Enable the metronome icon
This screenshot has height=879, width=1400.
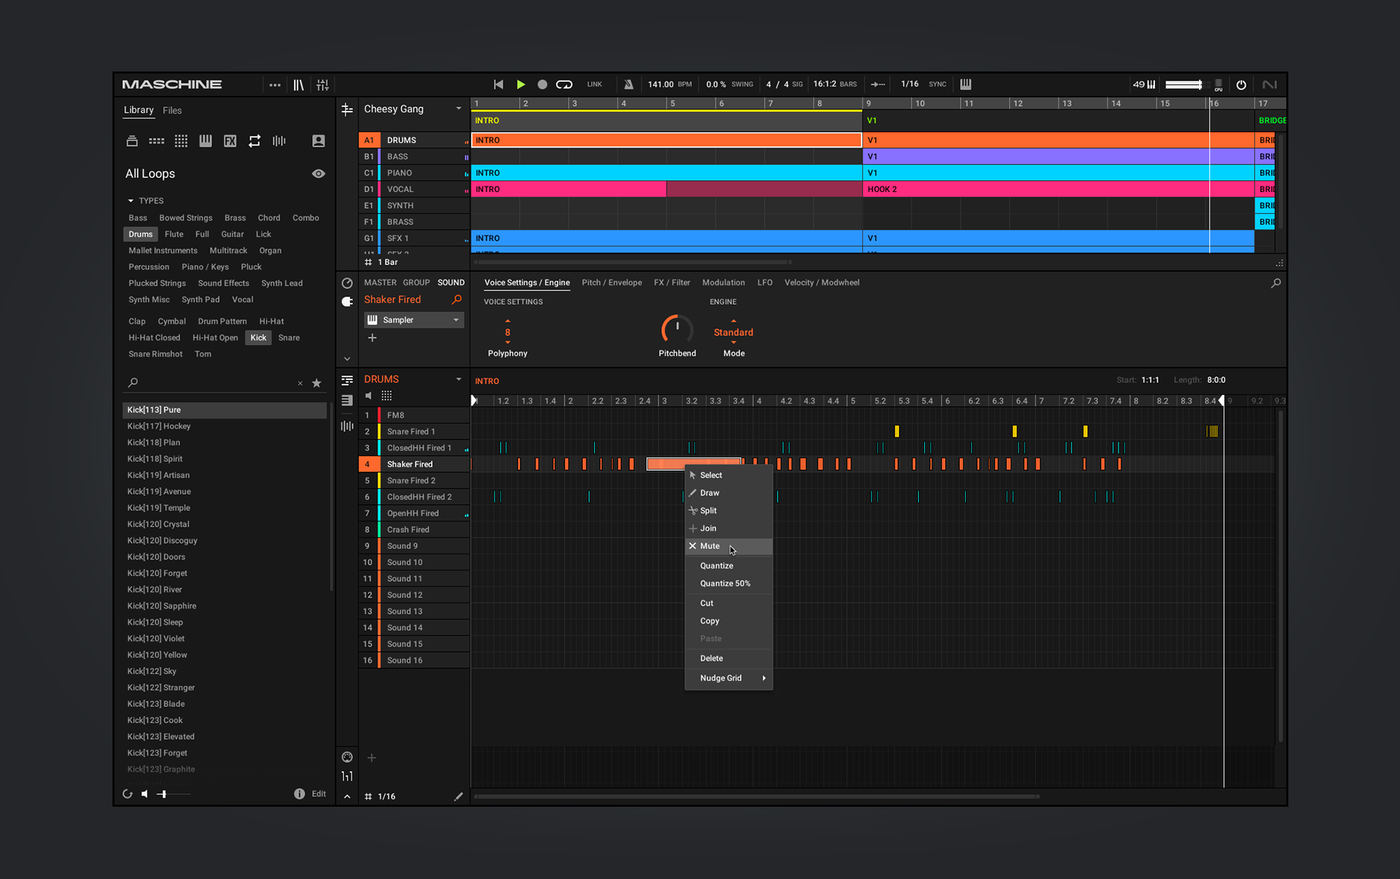point(628,85)
